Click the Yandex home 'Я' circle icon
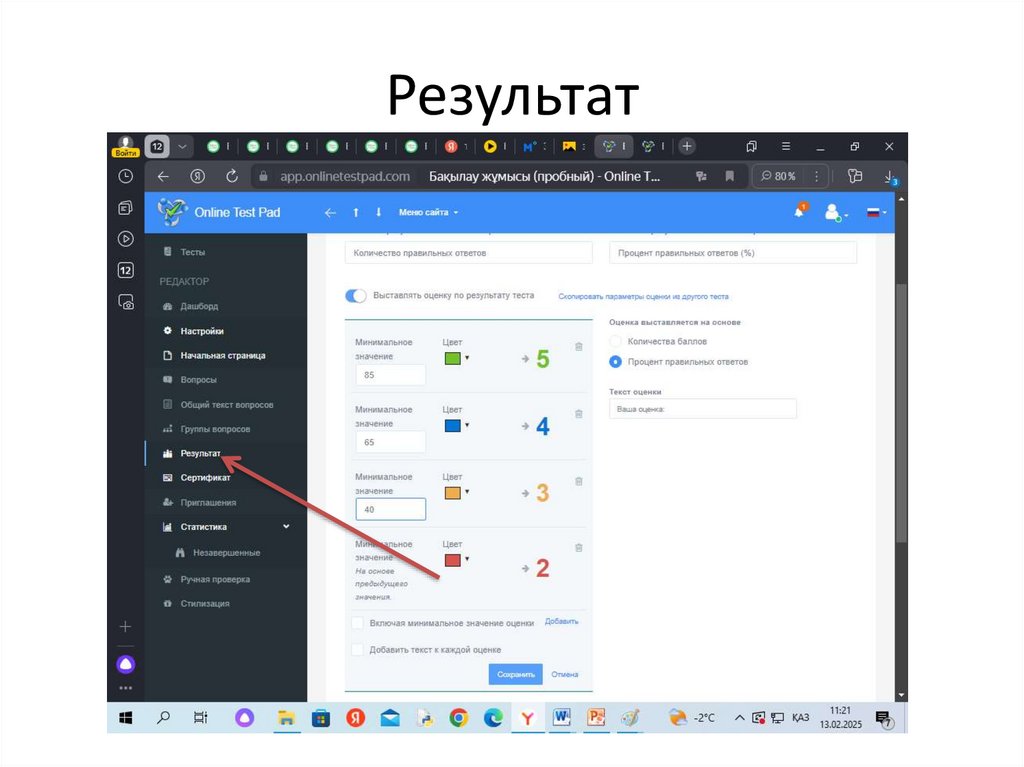1024x767 pixels. point(197,176)
